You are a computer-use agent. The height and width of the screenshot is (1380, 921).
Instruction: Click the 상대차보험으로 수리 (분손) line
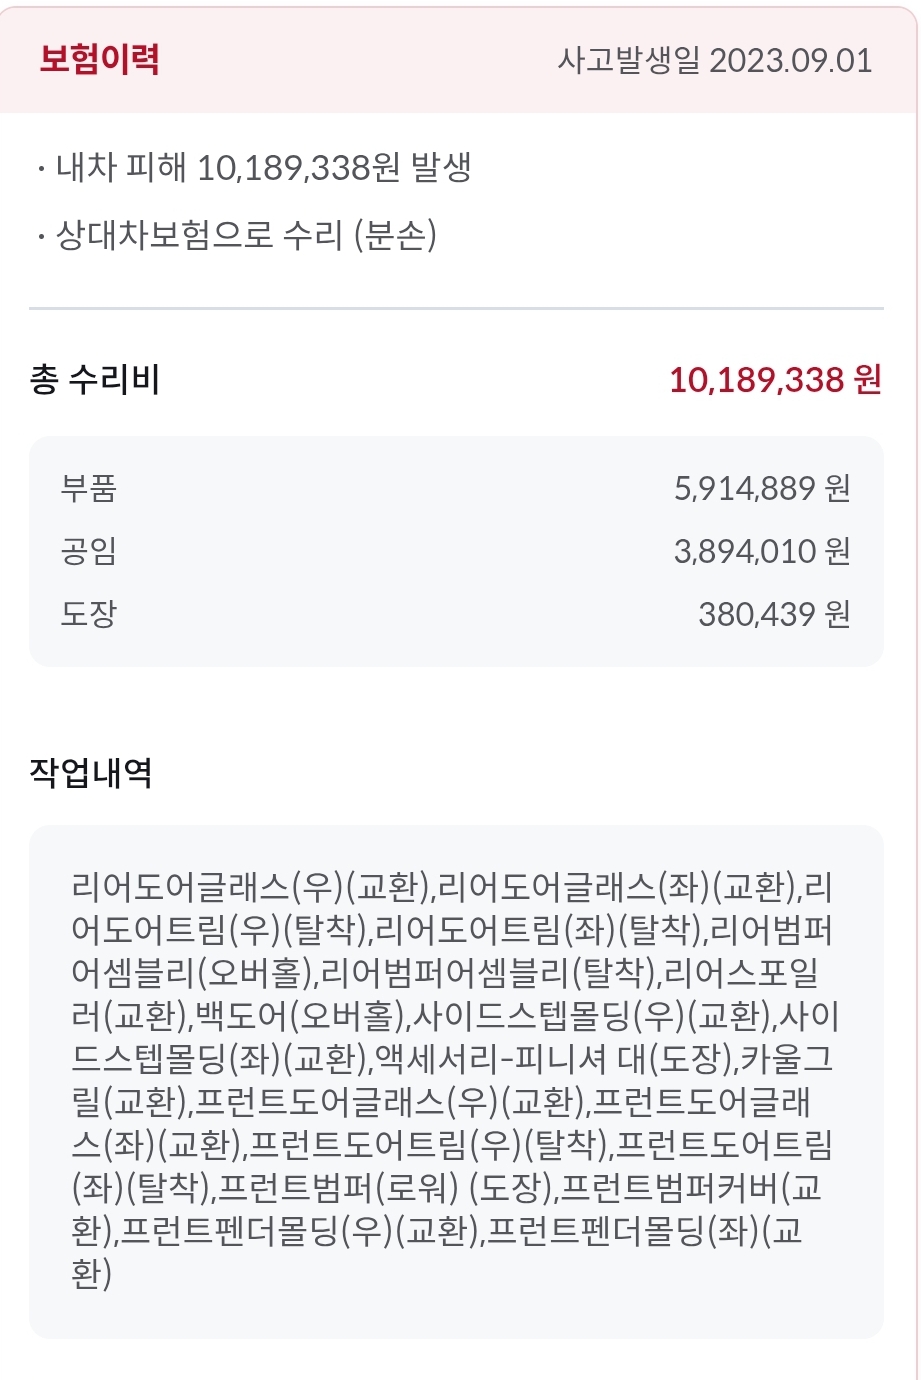[x=245, y=235]
